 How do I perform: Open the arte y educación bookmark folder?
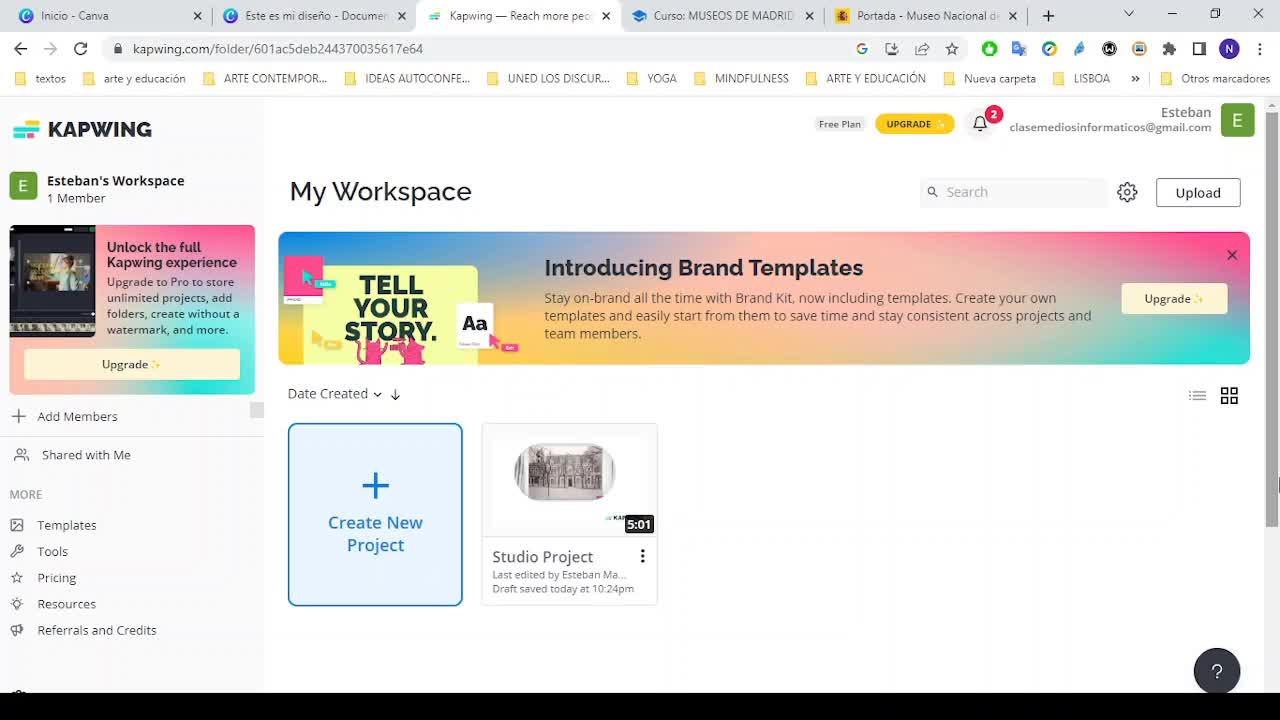[x=134, y=78]
